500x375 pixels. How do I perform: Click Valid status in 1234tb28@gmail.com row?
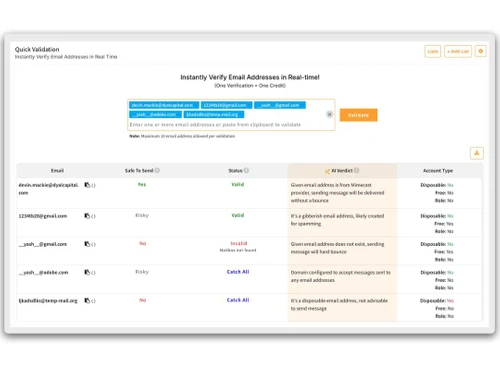point(238,215)
